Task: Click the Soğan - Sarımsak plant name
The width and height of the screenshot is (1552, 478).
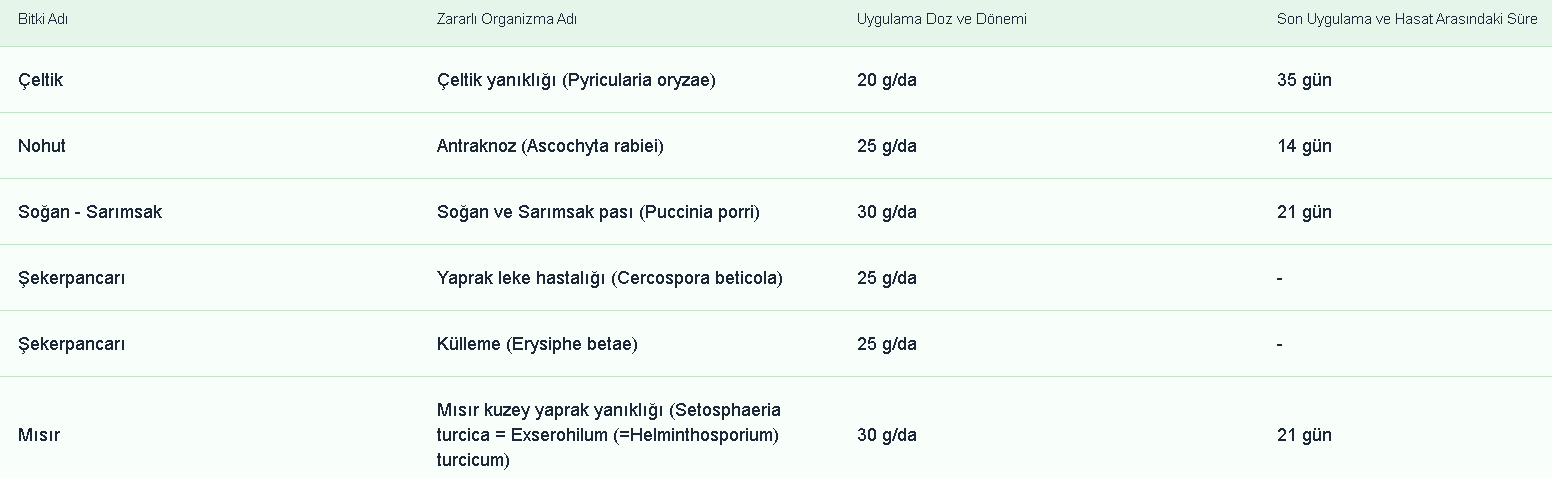Action: pos(90,212)
